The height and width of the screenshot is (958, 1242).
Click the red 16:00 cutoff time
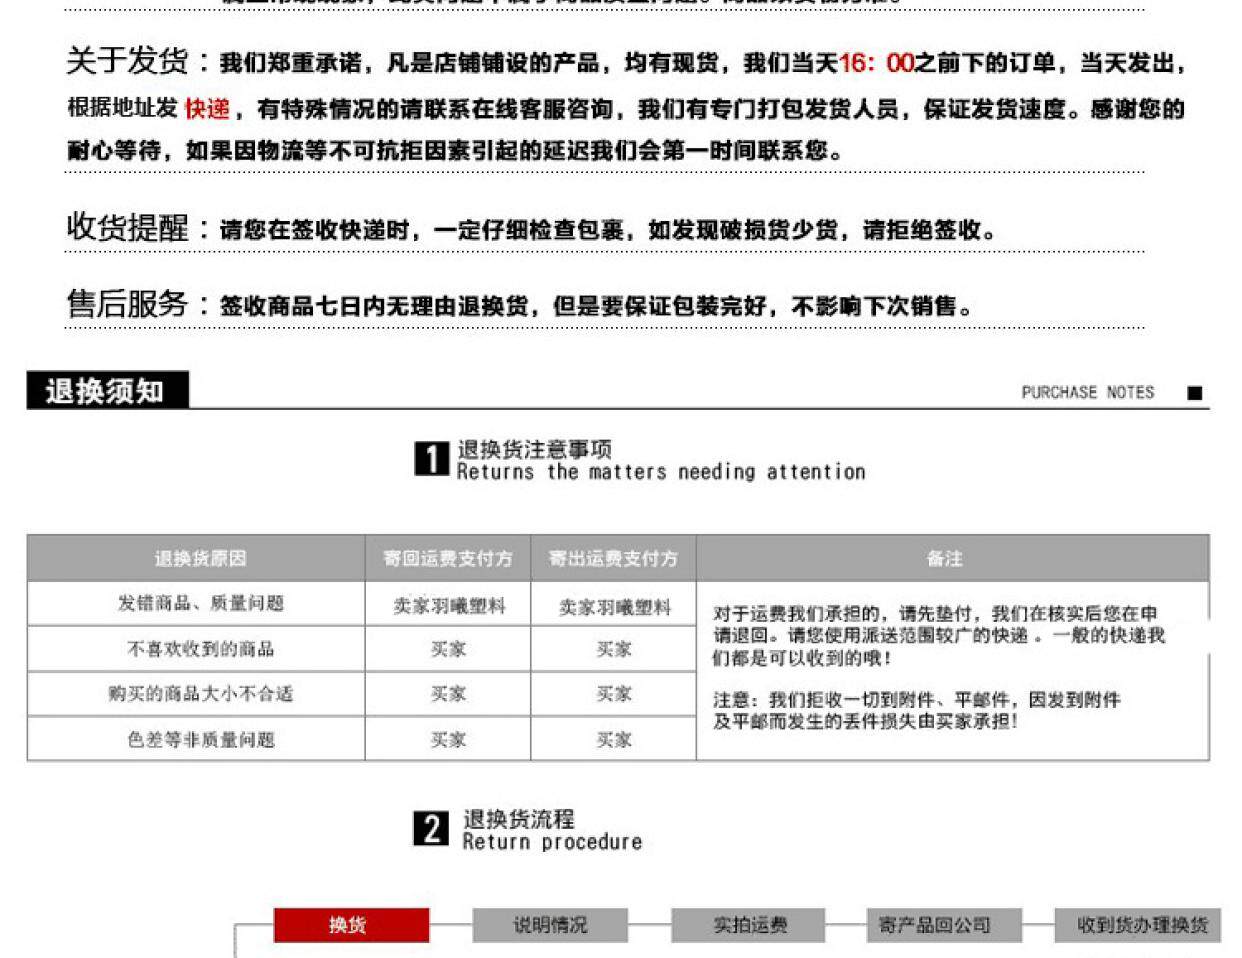pos(876,63)
